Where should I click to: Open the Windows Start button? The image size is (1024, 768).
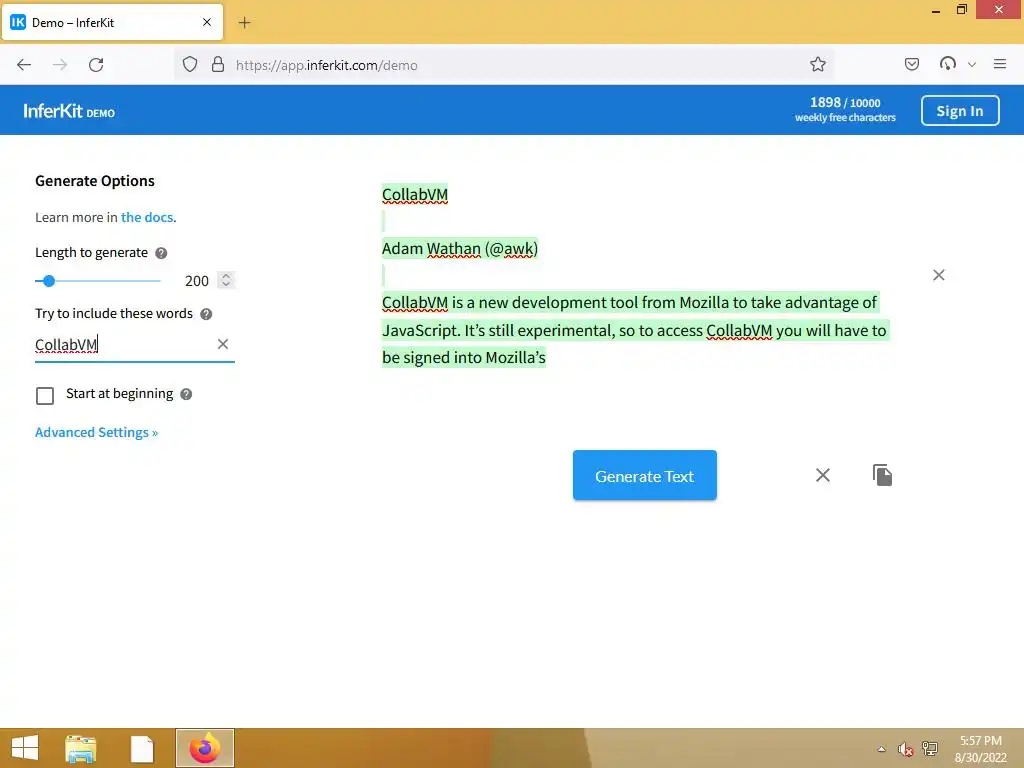tap(25, 748)
